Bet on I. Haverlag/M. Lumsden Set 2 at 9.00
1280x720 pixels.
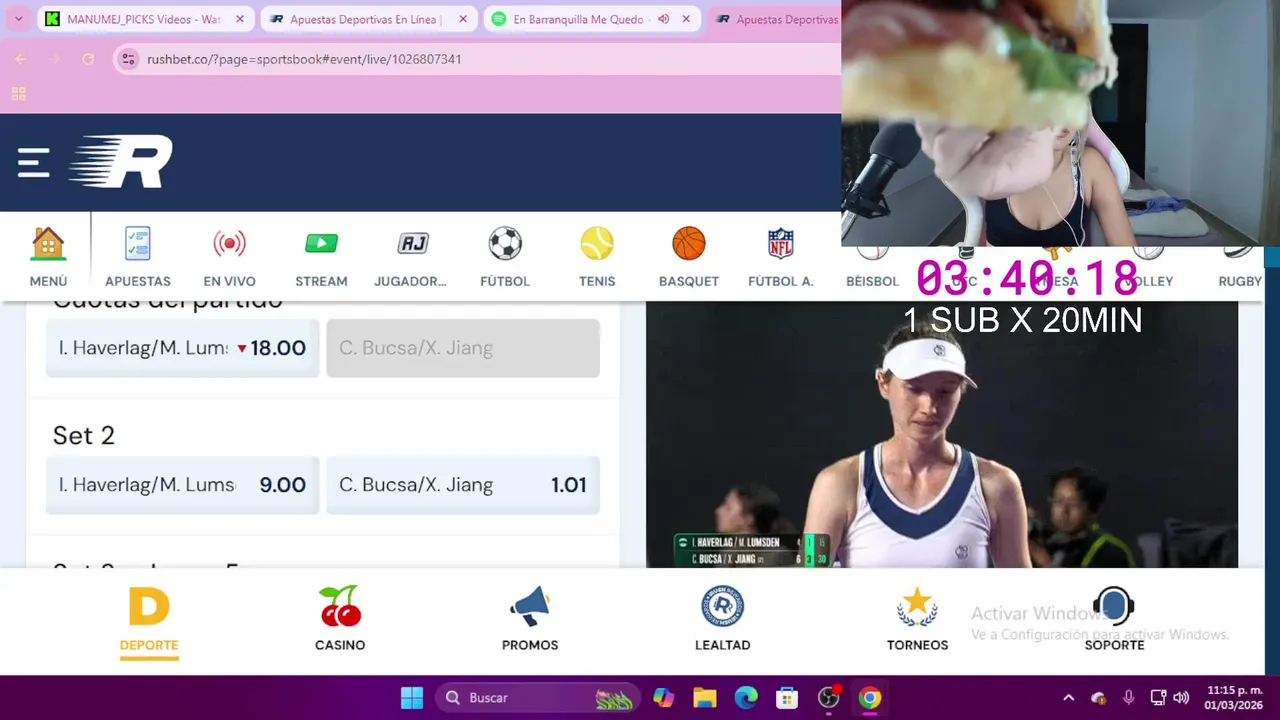pos(183,485)
